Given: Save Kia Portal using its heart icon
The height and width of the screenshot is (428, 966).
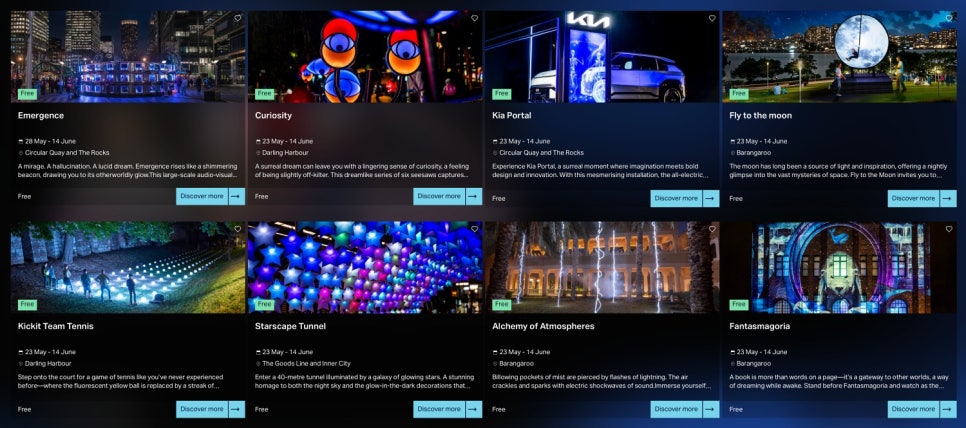Looking at the screenshot, I should 712,18.
